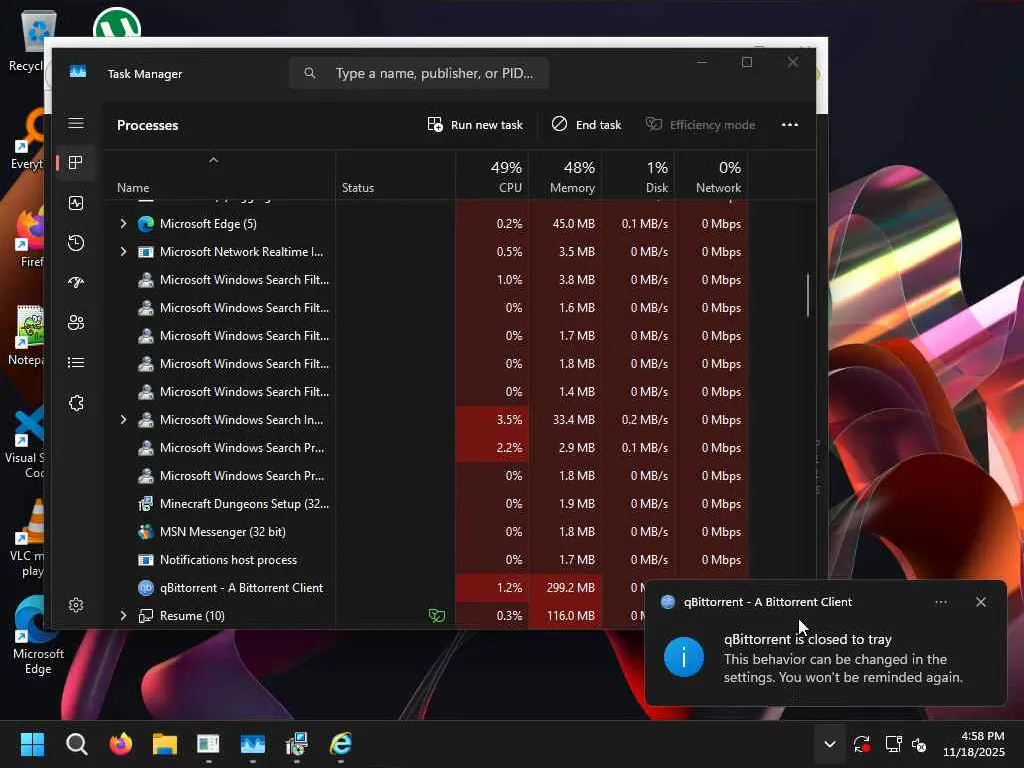Viewport: 1024px width, 768px height.
Task: Open Startup apps sidebar icon
Action: pyautogui.click(x=76, y=283)
